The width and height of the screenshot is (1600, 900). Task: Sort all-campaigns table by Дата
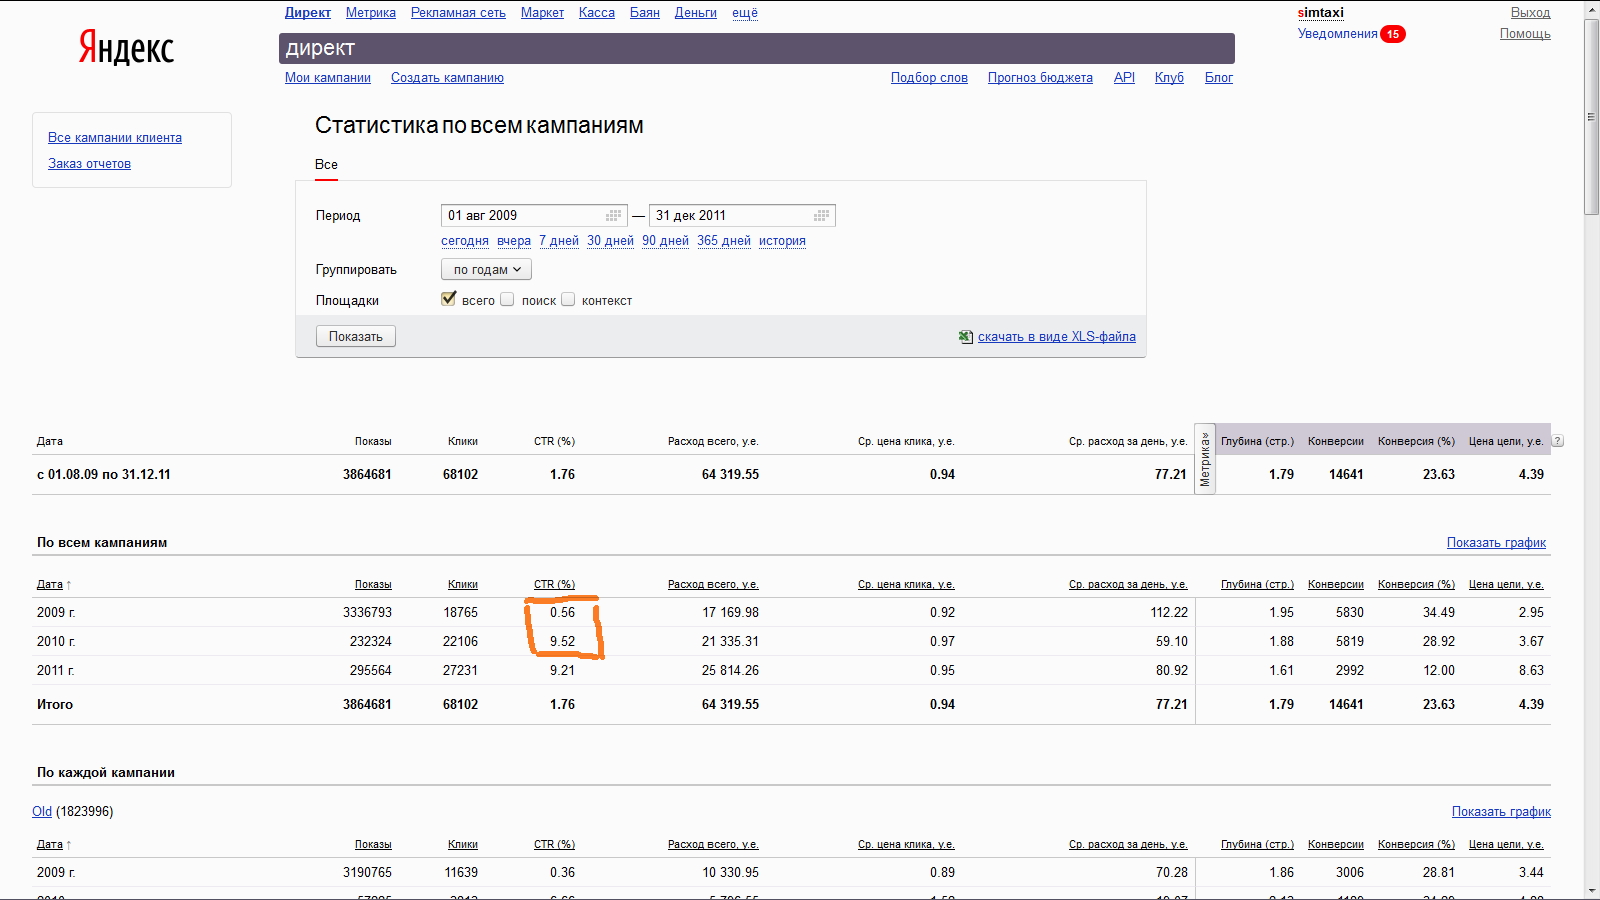pyautogui.click(x=50, y=584)
